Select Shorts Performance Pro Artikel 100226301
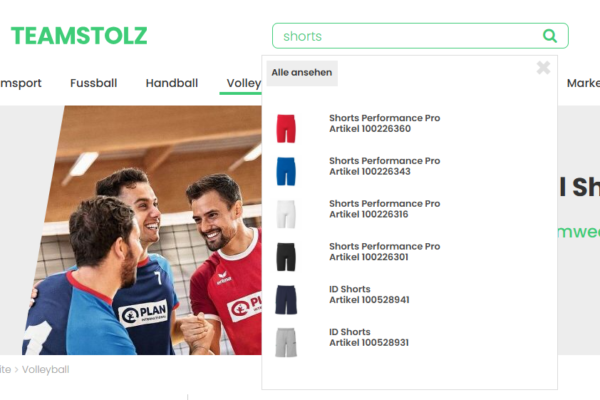 click(385, 252)
